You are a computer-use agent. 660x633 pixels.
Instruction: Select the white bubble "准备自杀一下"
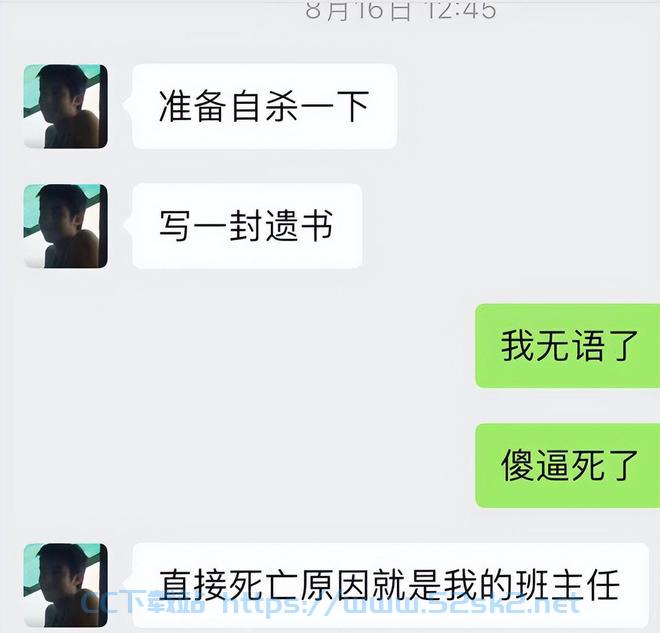point(265,106)
